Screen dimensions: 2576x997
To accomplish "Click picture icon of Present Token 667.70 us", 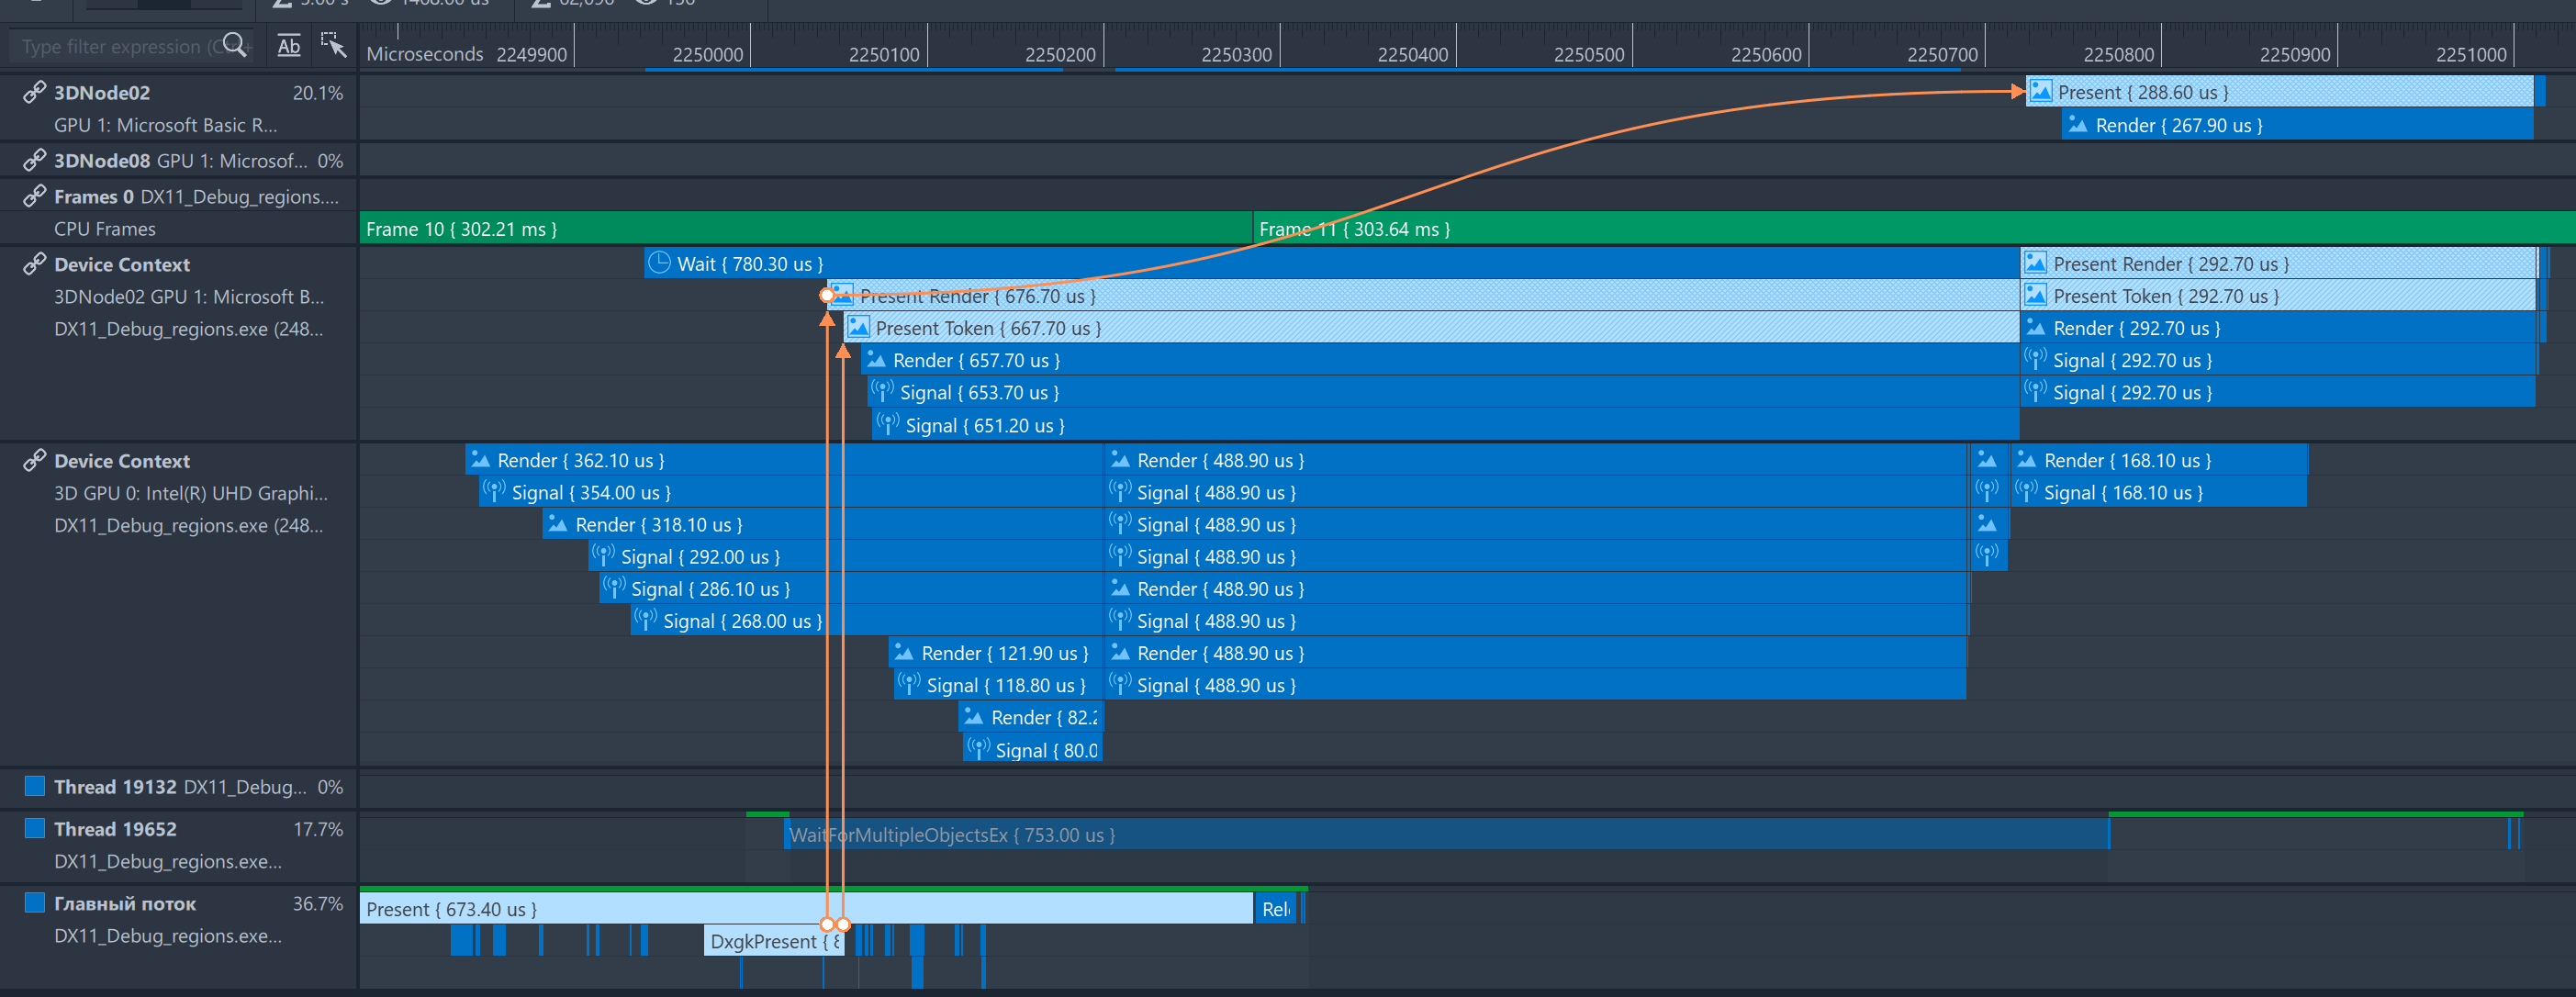I will point(858,327).
